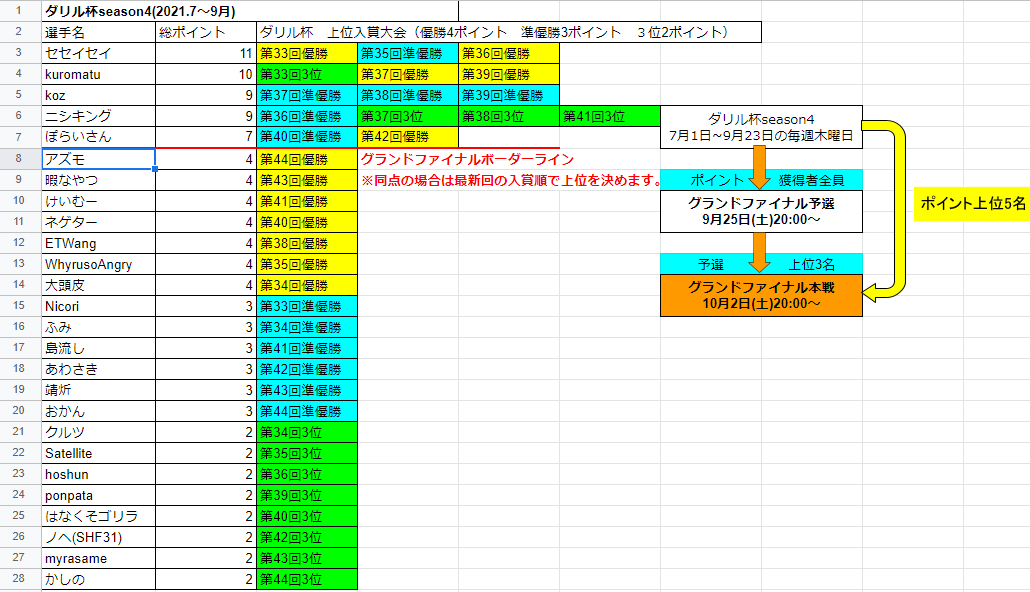1030x592 pixels.
Task: Select the ぽらいさん name cell
Action: point(99,137)
